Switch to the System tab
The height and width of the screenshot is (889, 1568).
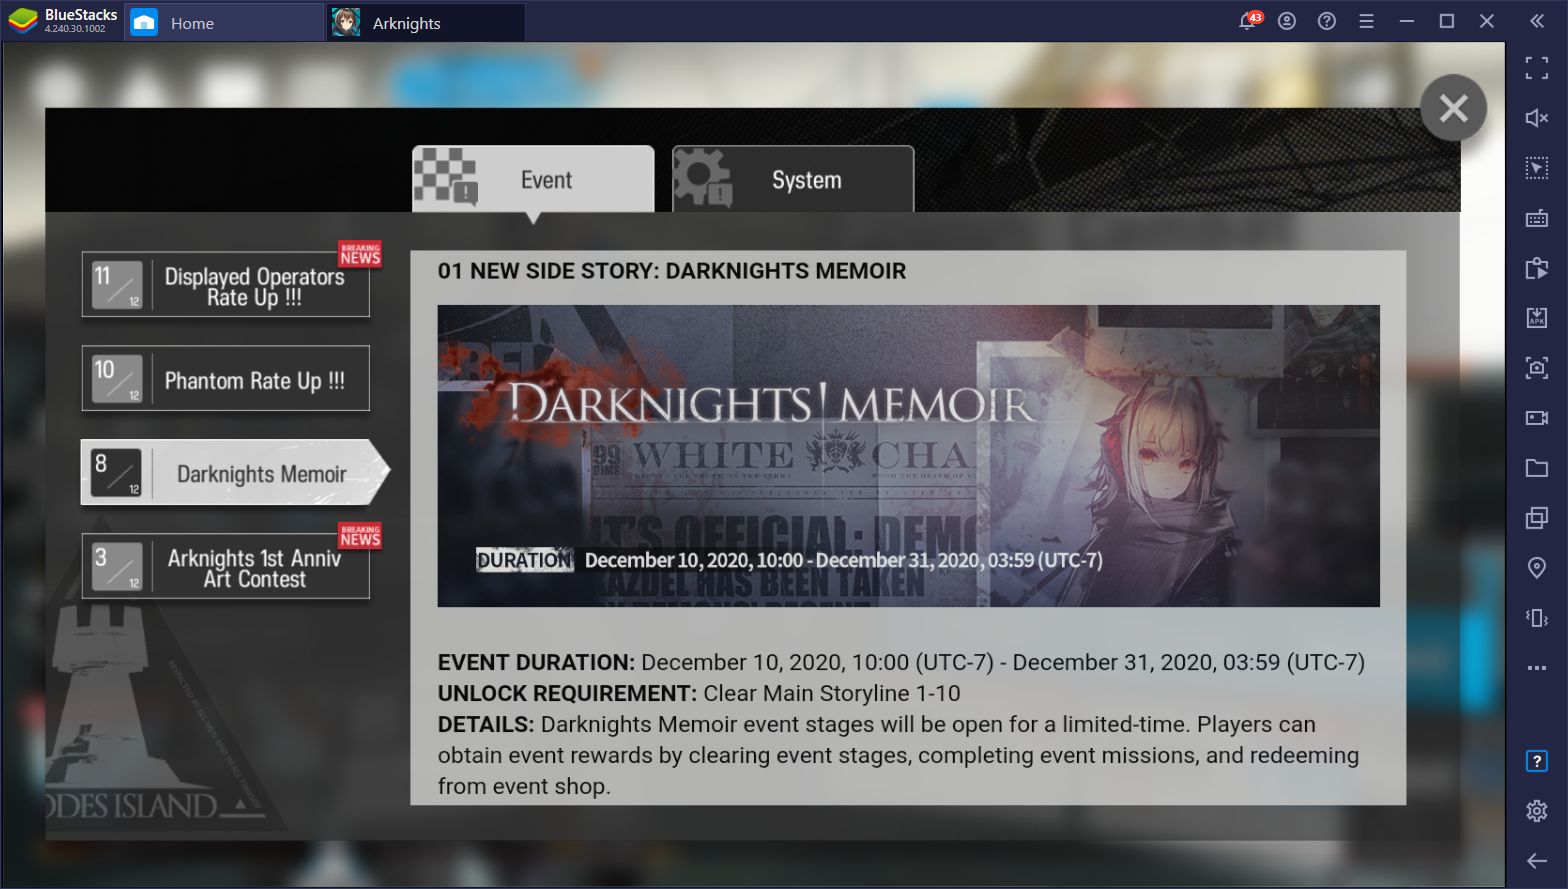point(793,179)
